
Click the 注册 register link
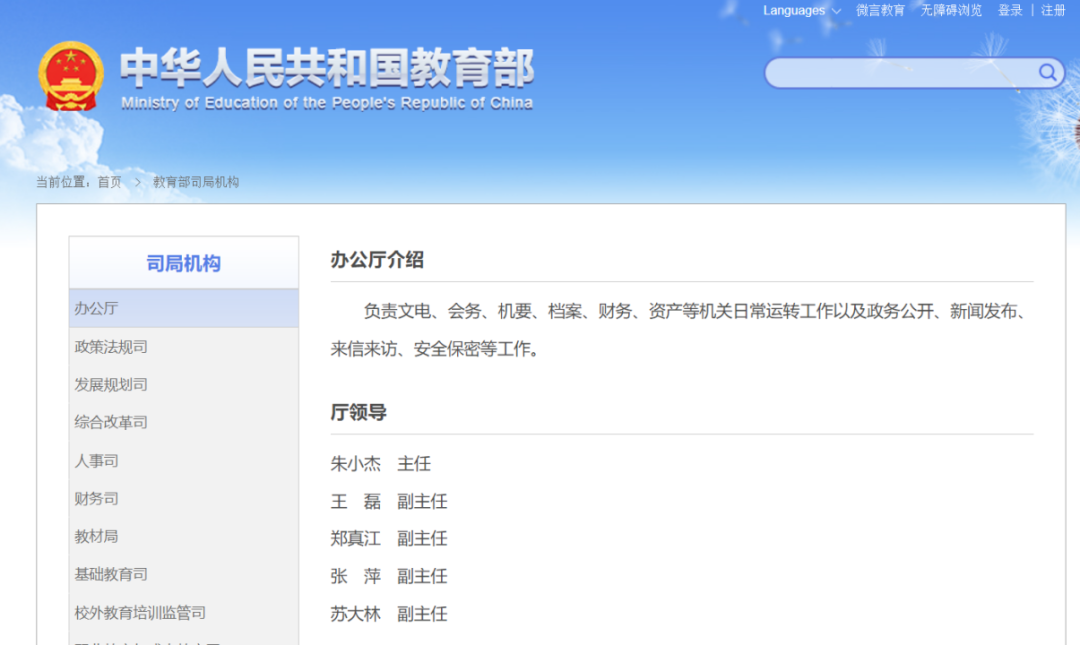1053,10
